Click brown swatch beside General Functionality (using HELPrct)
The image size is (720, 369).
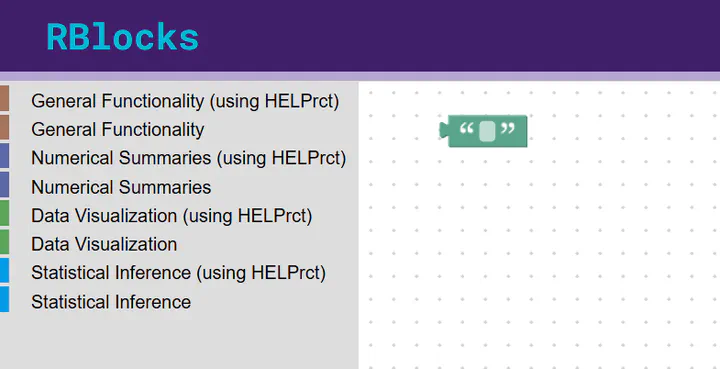(x=4, y=98)
